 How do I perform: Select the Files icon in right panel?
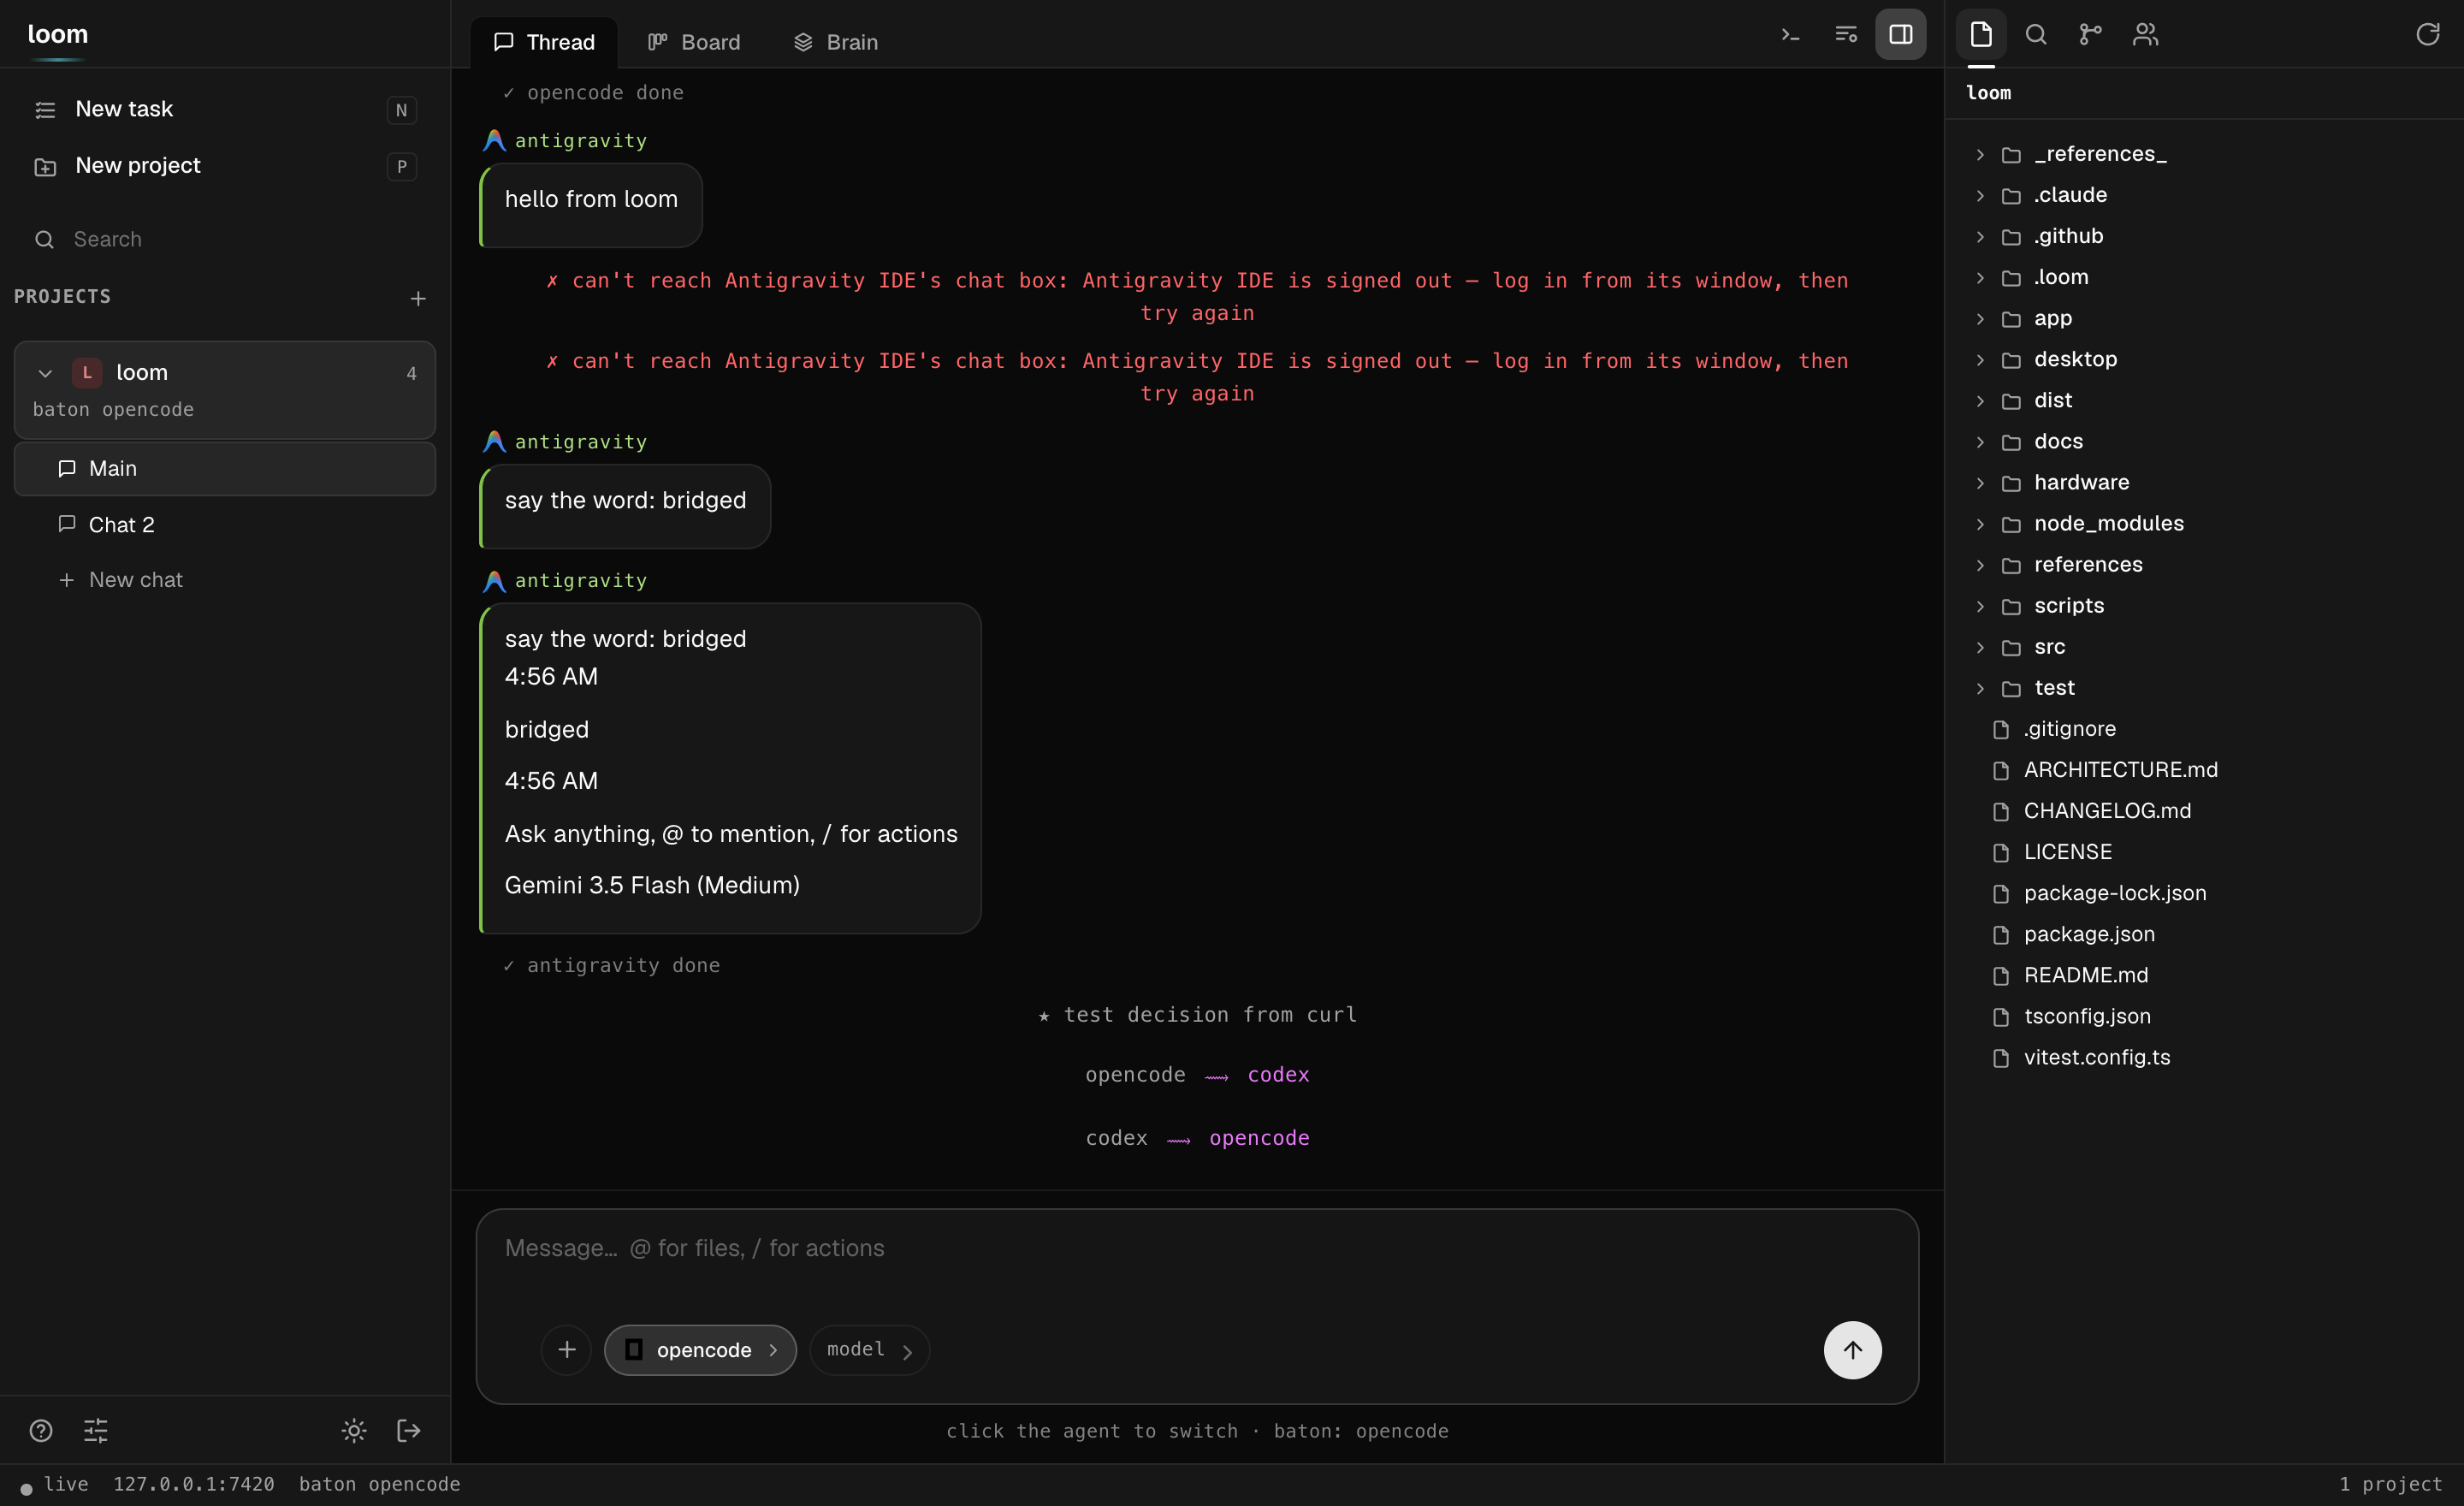[x=1981, y=35]
